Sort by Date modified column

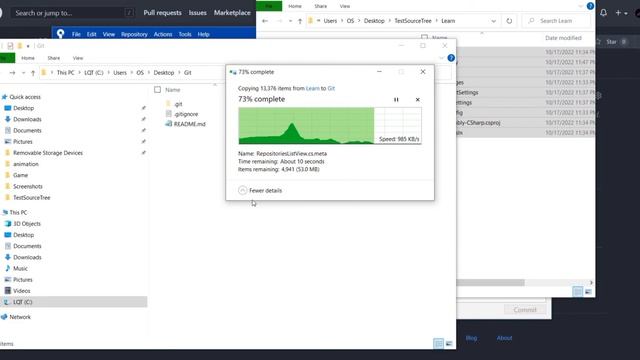pos(563,38)
